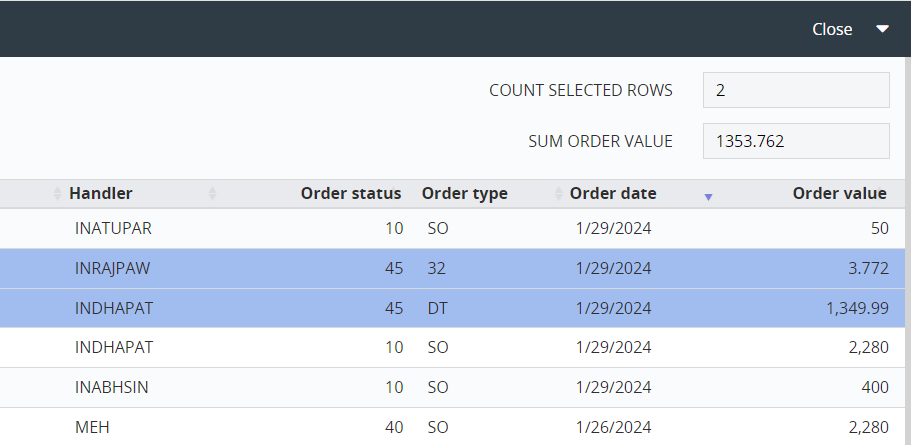Deselect the highlighted INDHAPAT DT row
This screenshot has width=911, height=445.
[456, 308]
